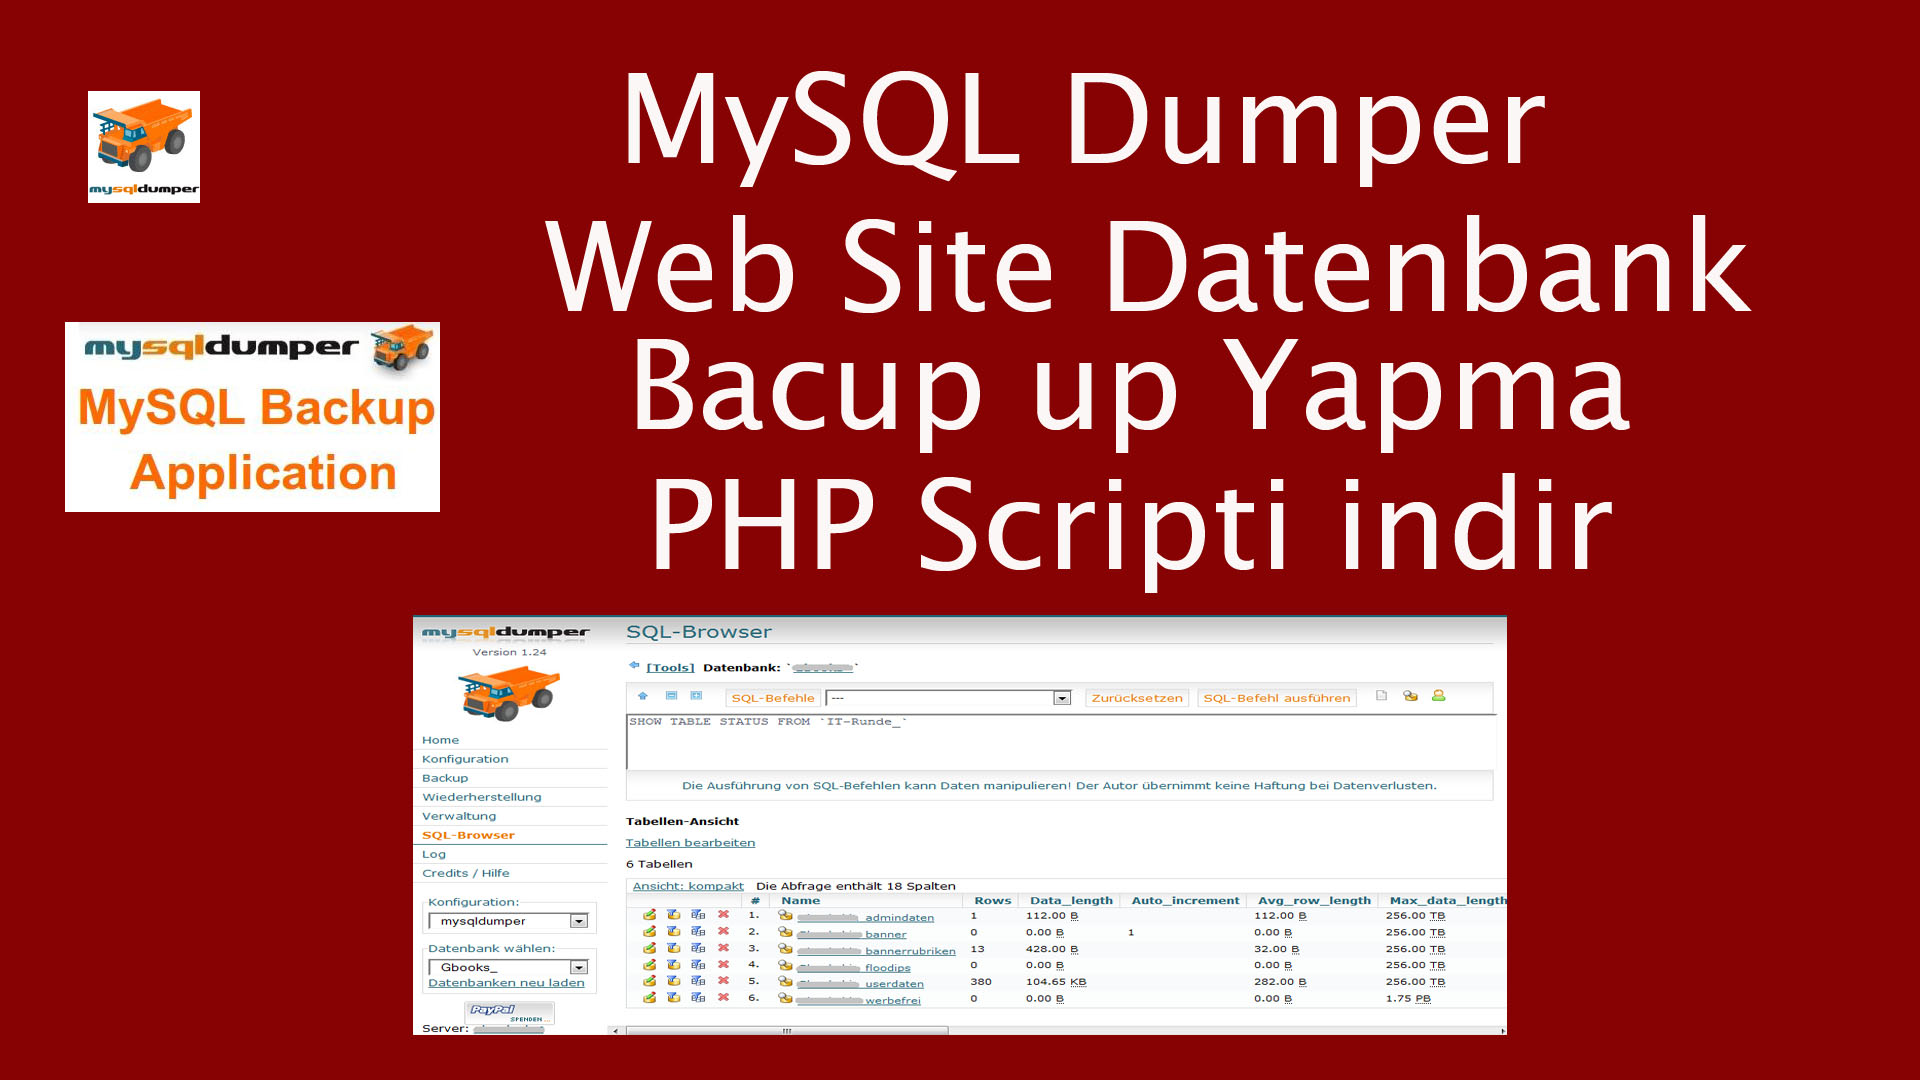
Task: Click the home icon in SQL toolbar
Action: (643, 696)
